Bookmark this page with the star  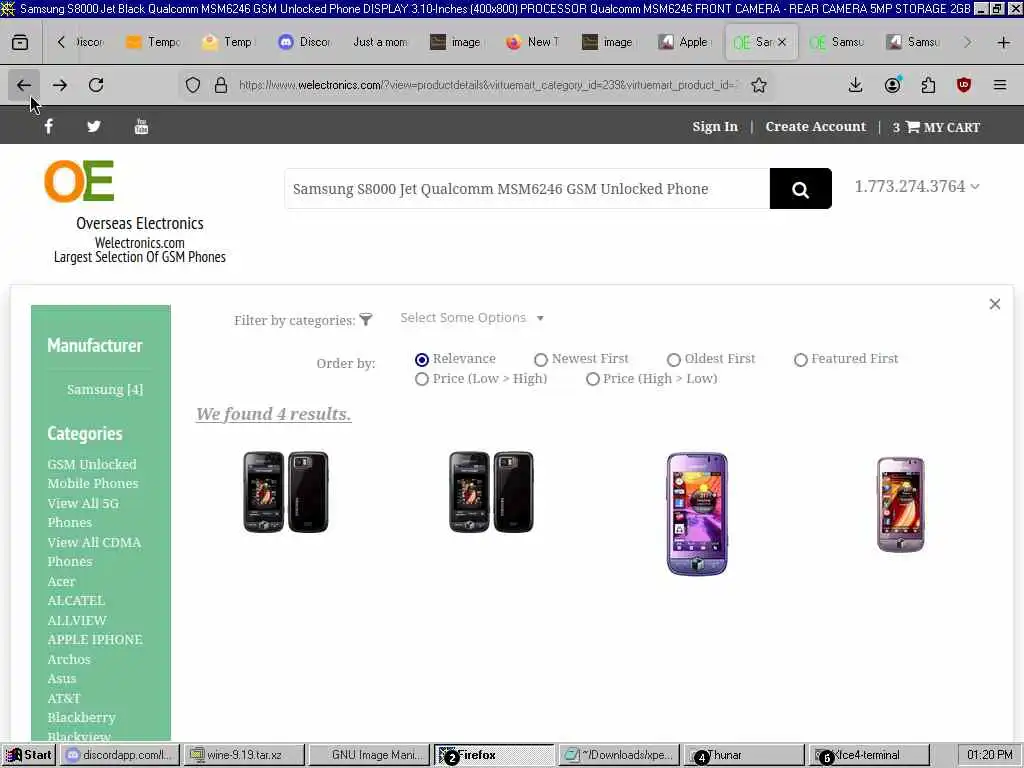758,85
